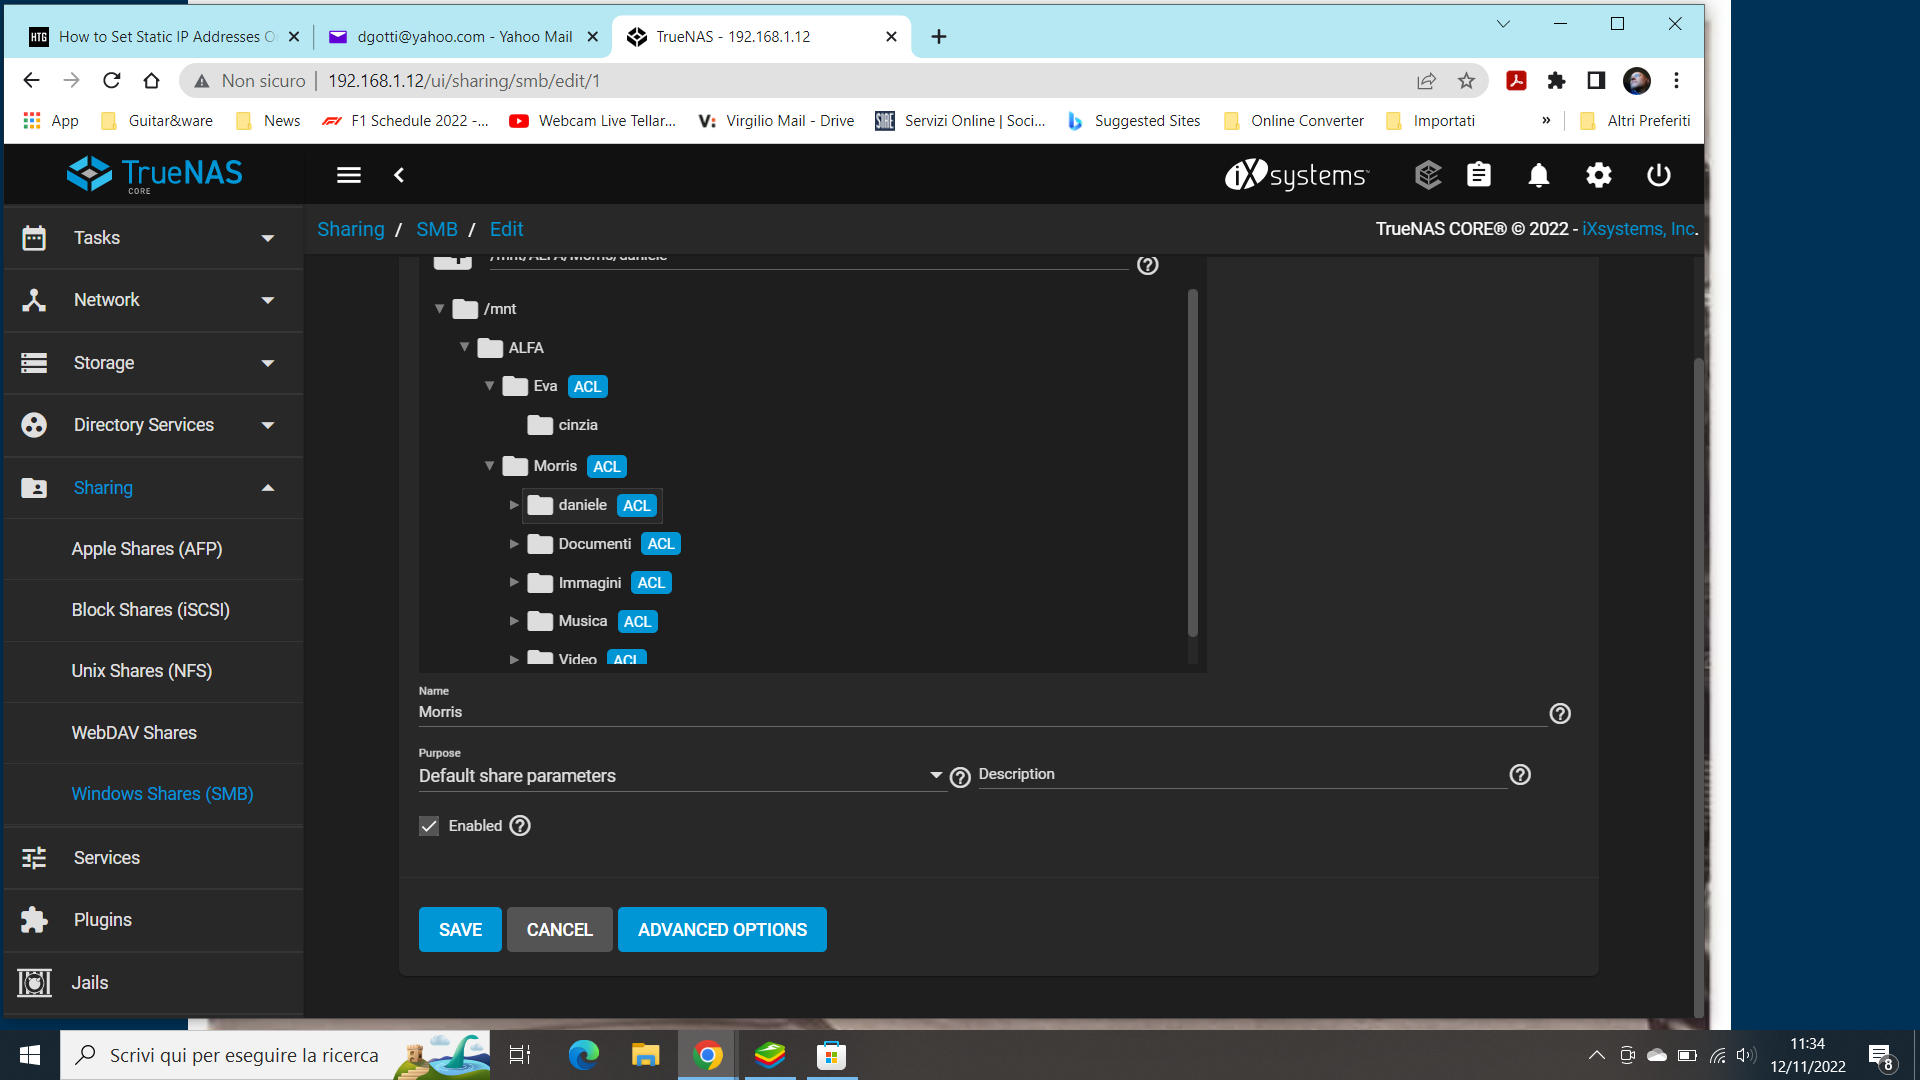Open Microsoft Edge from the taskbar
This screenshot has width=1920, height=1080.
point(584,1055)
